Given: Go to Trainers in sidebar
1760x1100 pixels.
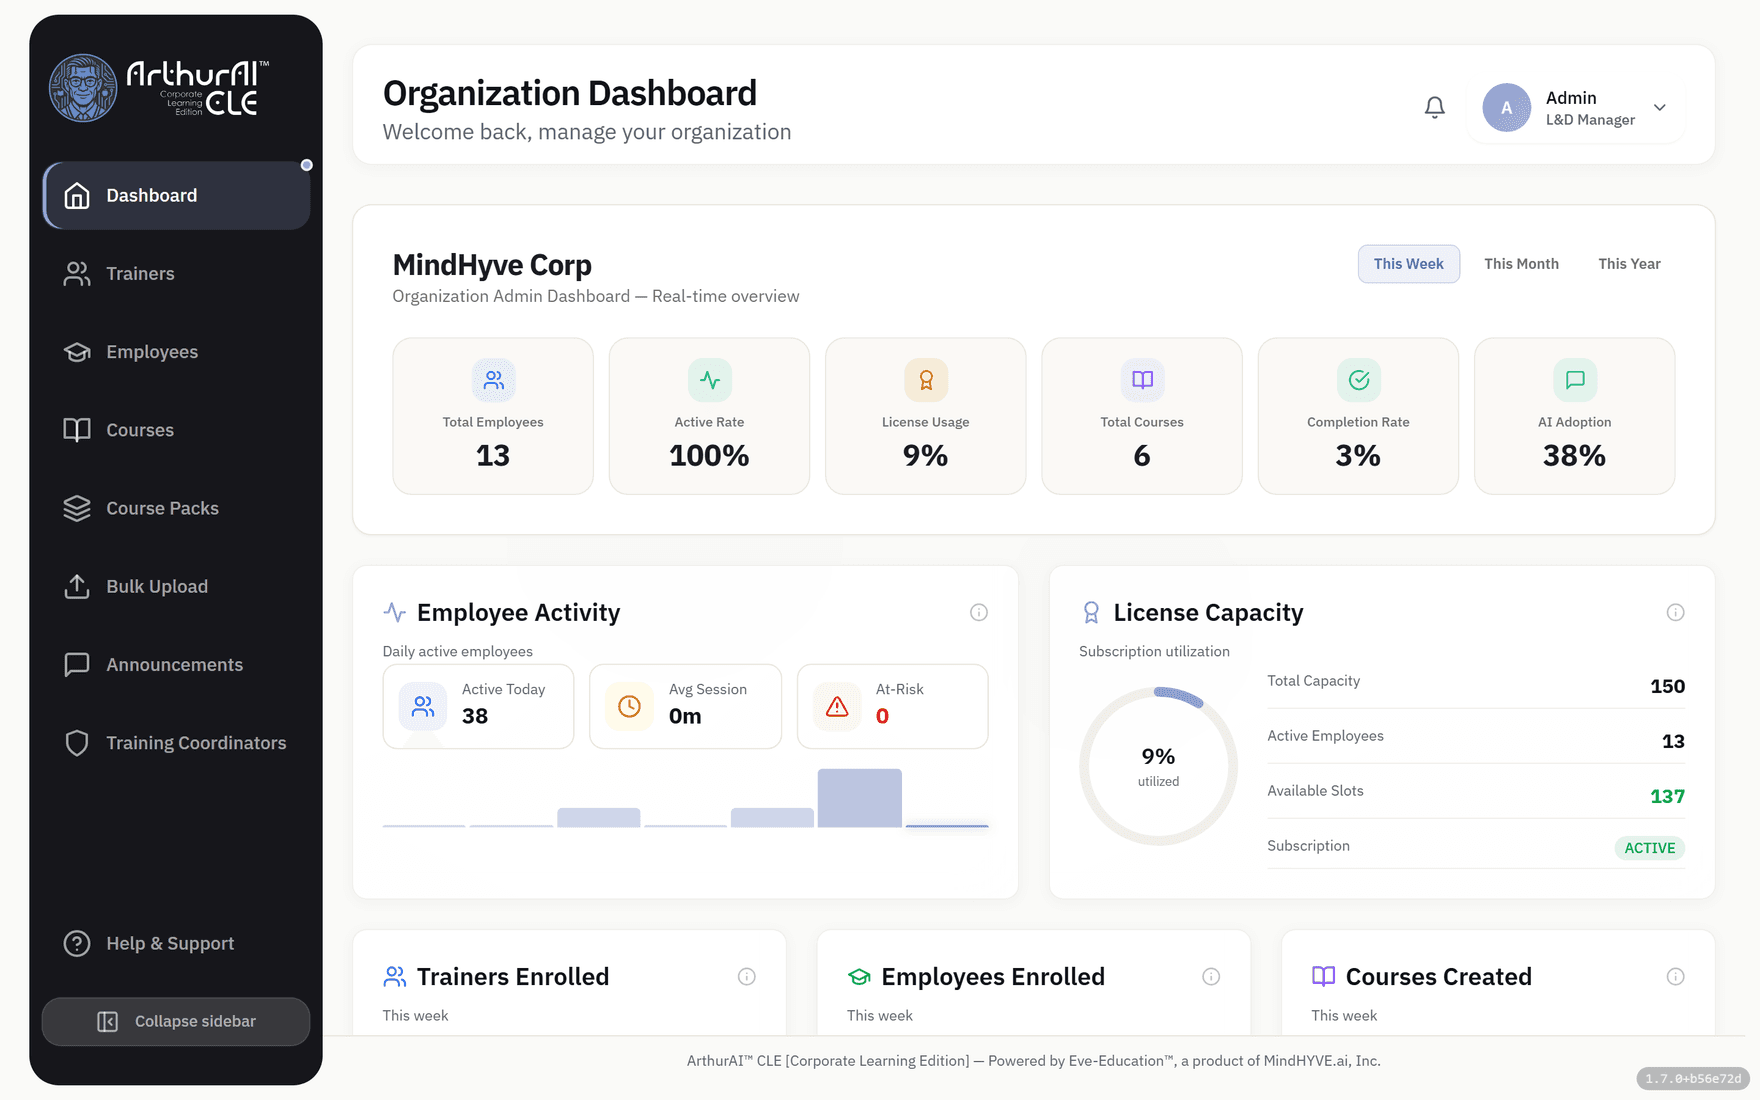Looking at the screenshot, I should [176, 274].
